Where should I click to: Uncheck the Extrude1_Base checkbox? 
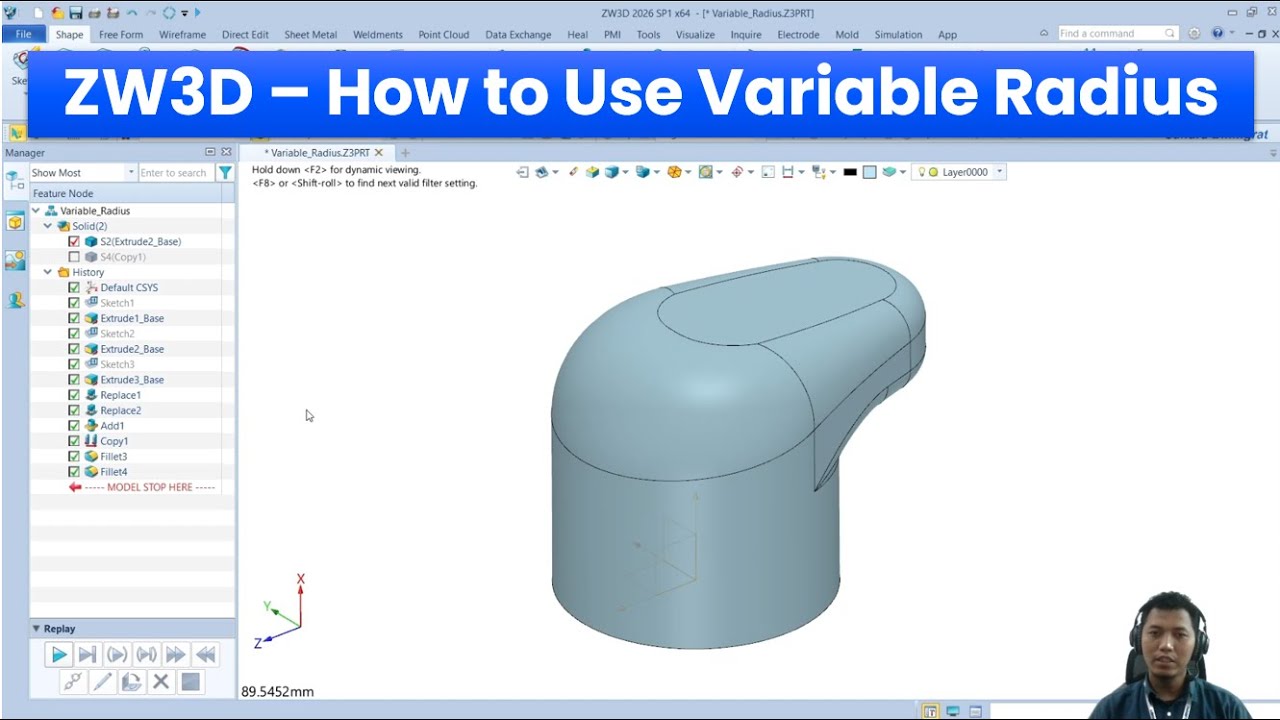(x=74, y=318)
